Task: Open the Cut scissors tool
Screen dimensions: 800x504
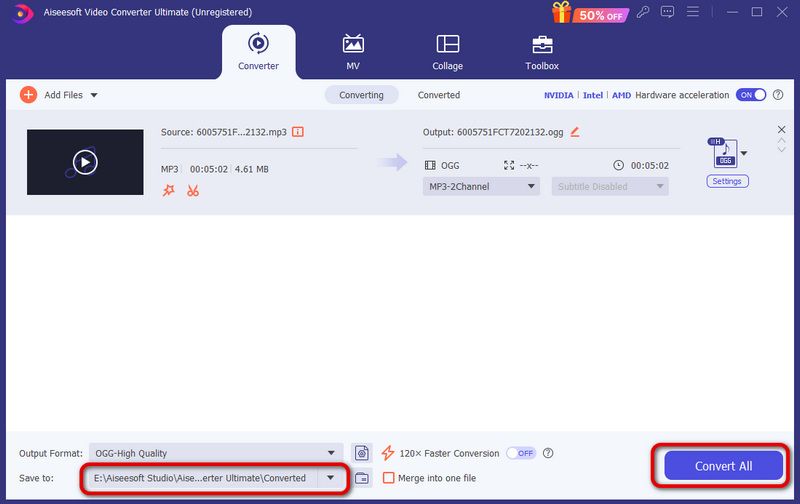Action: pyautogui.click(x=193, y=191)
